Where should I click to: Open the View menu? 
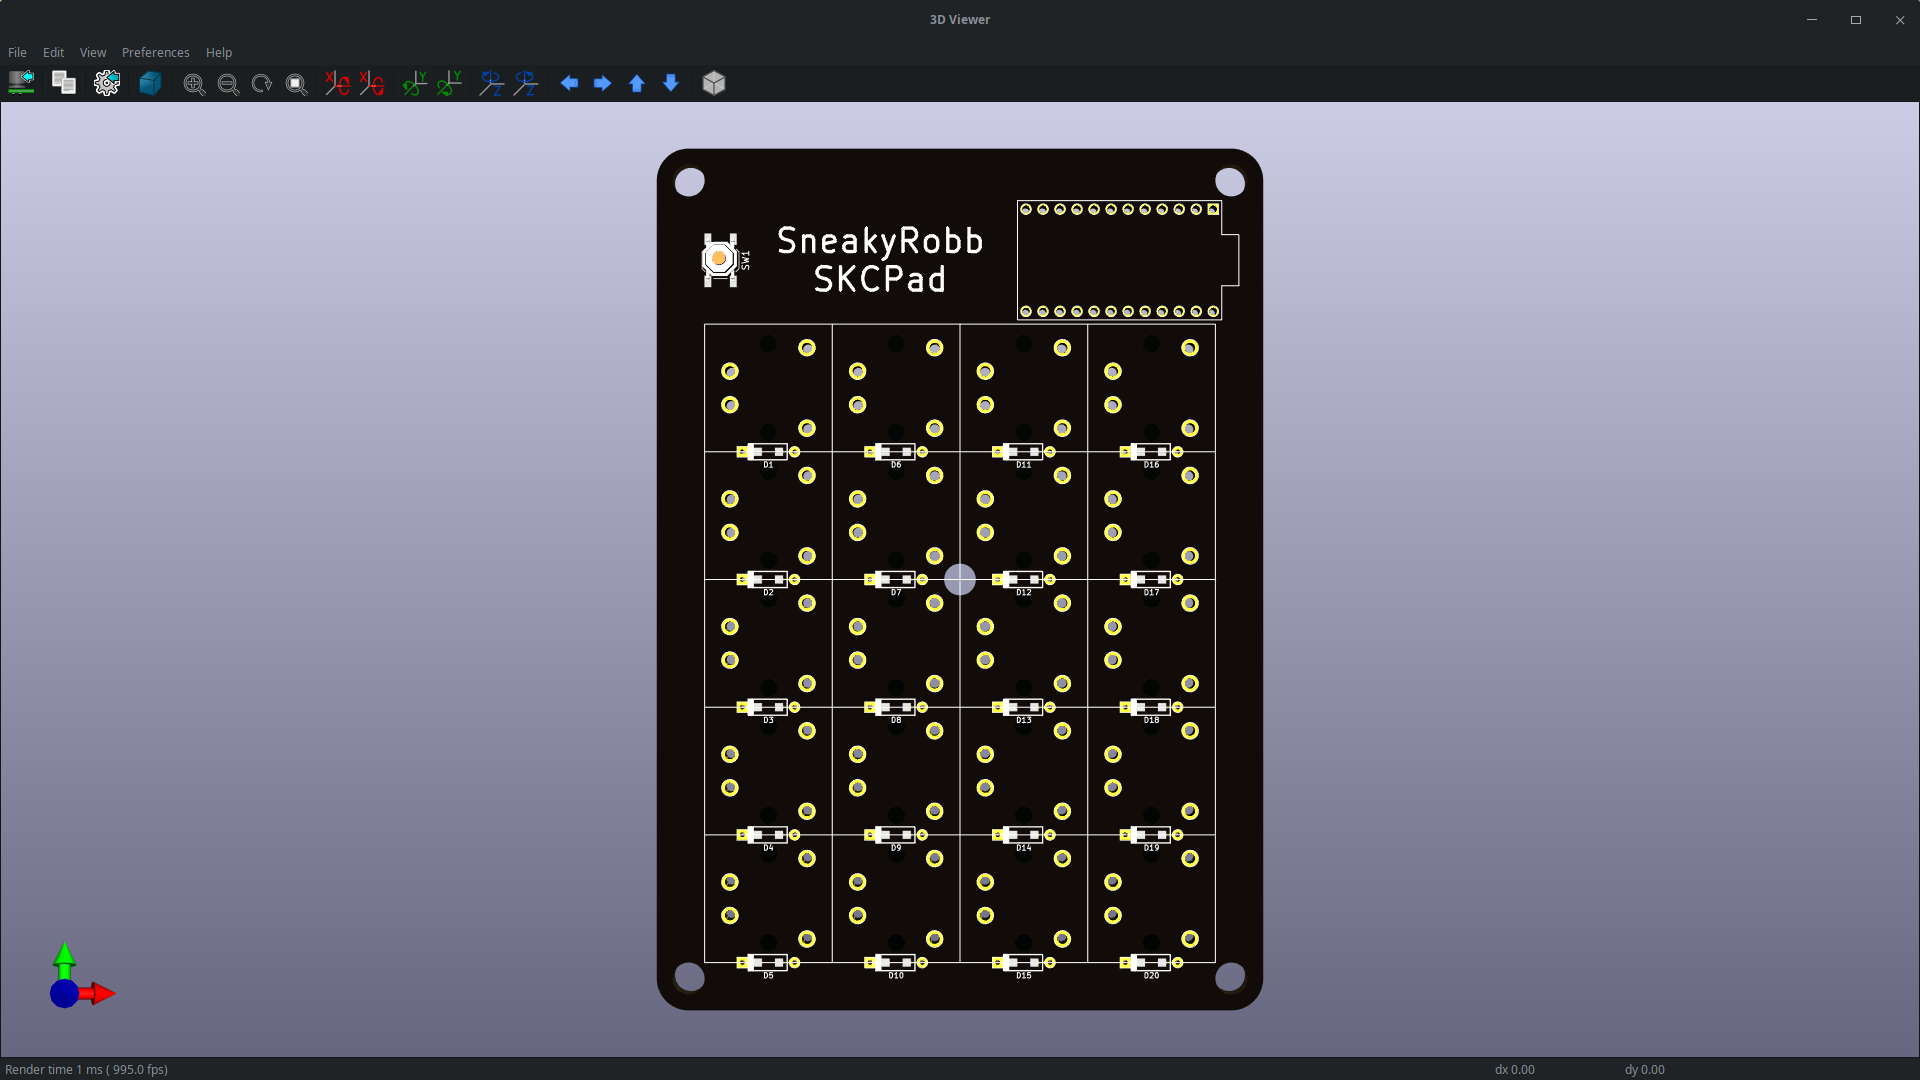click(92, 52)
